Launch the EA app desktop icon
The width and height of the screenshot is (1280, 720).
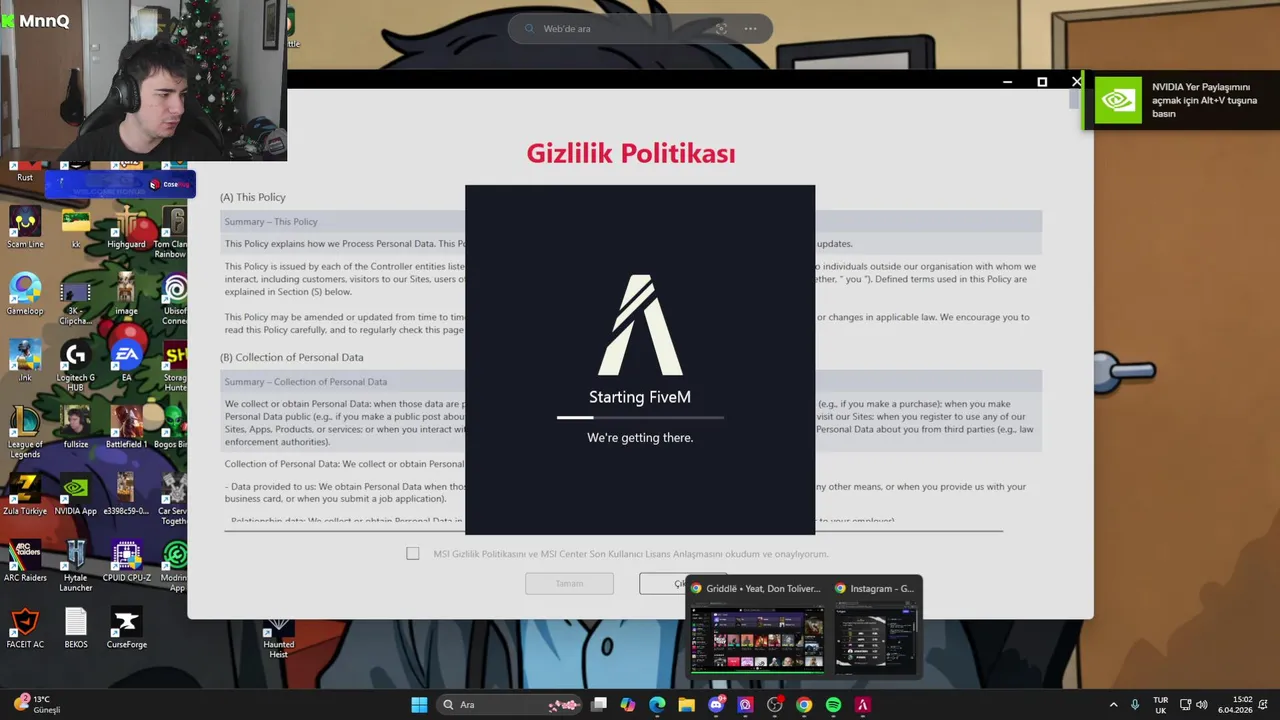[126, 362]
